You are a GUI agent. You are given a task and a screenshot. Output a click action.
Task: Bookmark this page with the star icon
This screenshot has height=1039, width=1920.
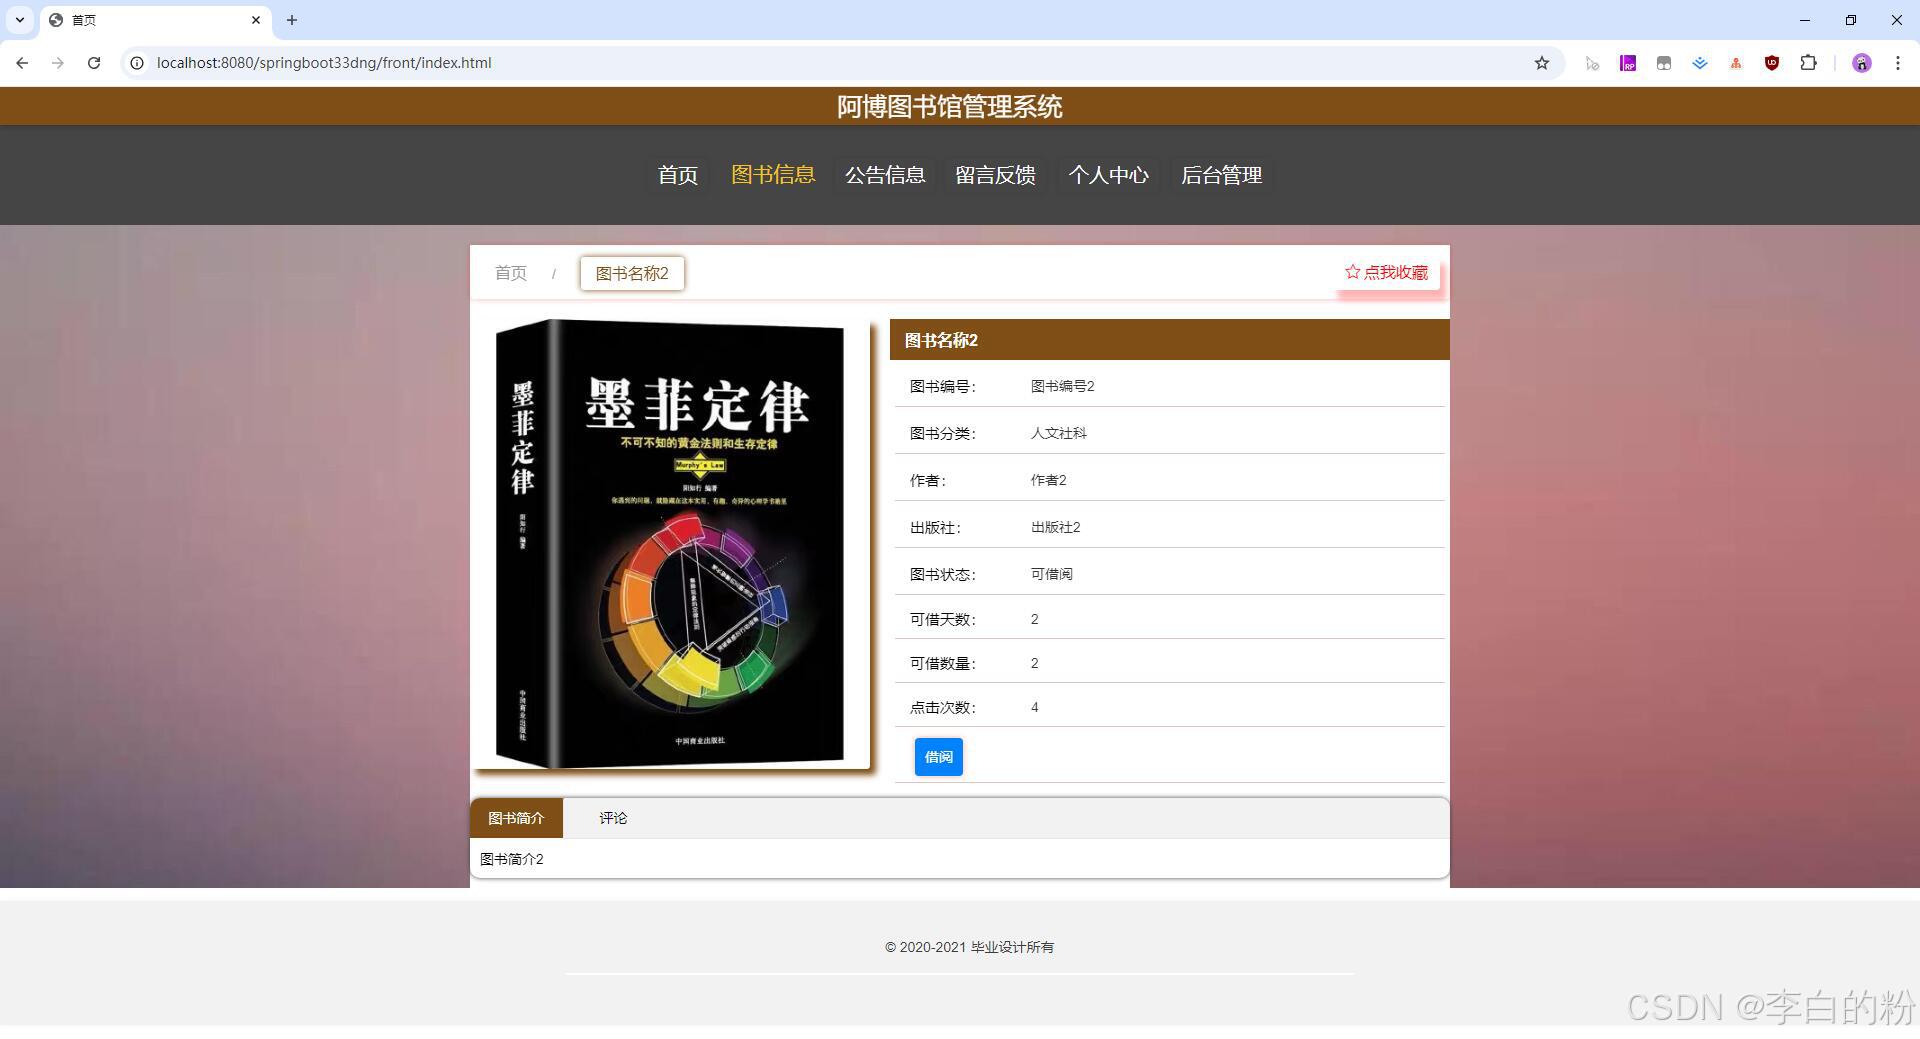(1542, 63)
